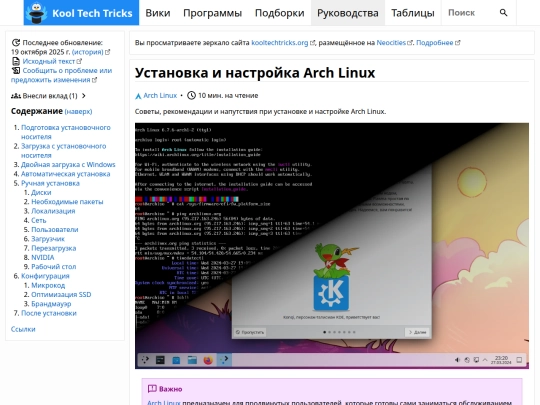Jump to Сеть subsection
Image resolution: width=540 pixels, height=405 pixels.
[39, 220]
